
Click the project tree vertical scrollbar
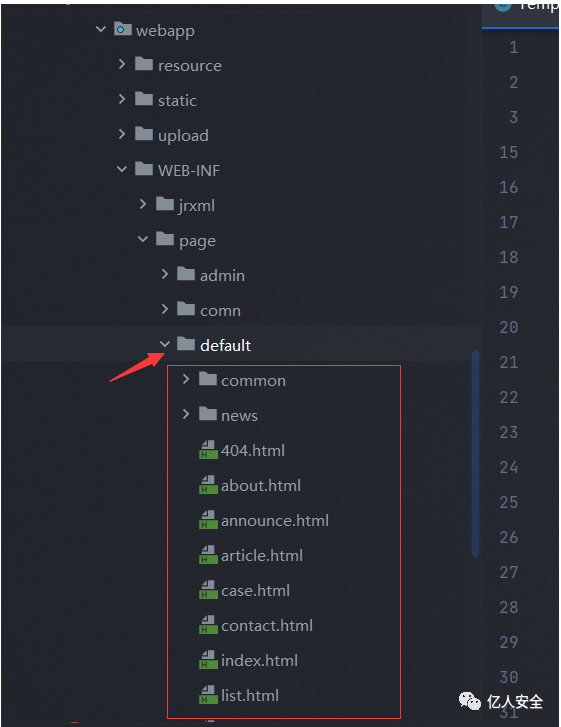(475, 453)
